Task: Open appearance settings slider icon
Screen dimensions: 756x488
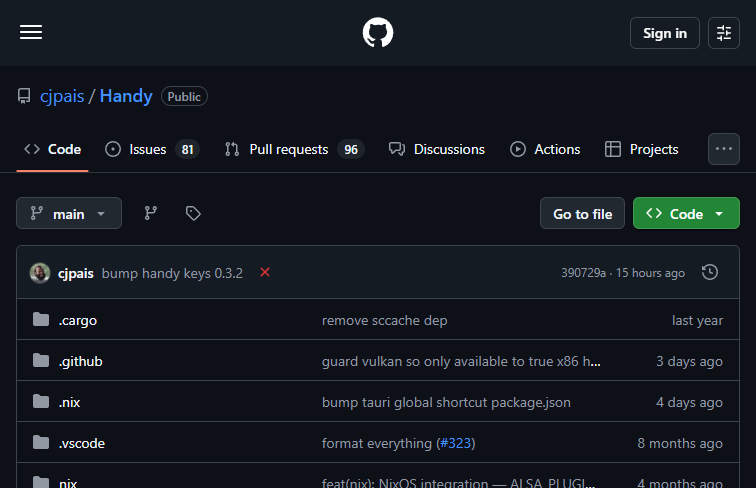Action: 724,33
